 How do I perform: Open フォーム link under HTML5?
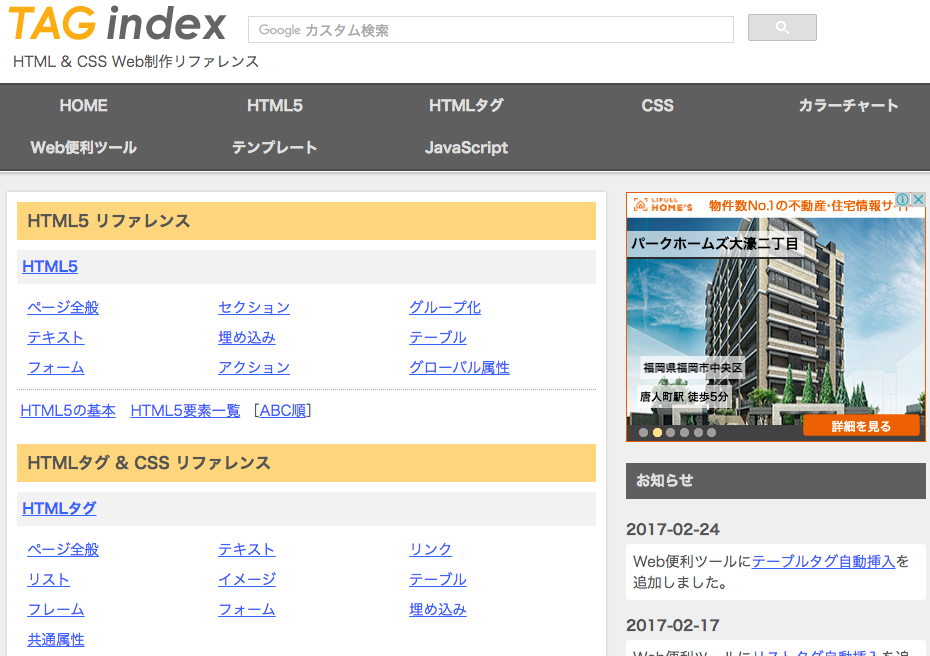coord(56,368)
